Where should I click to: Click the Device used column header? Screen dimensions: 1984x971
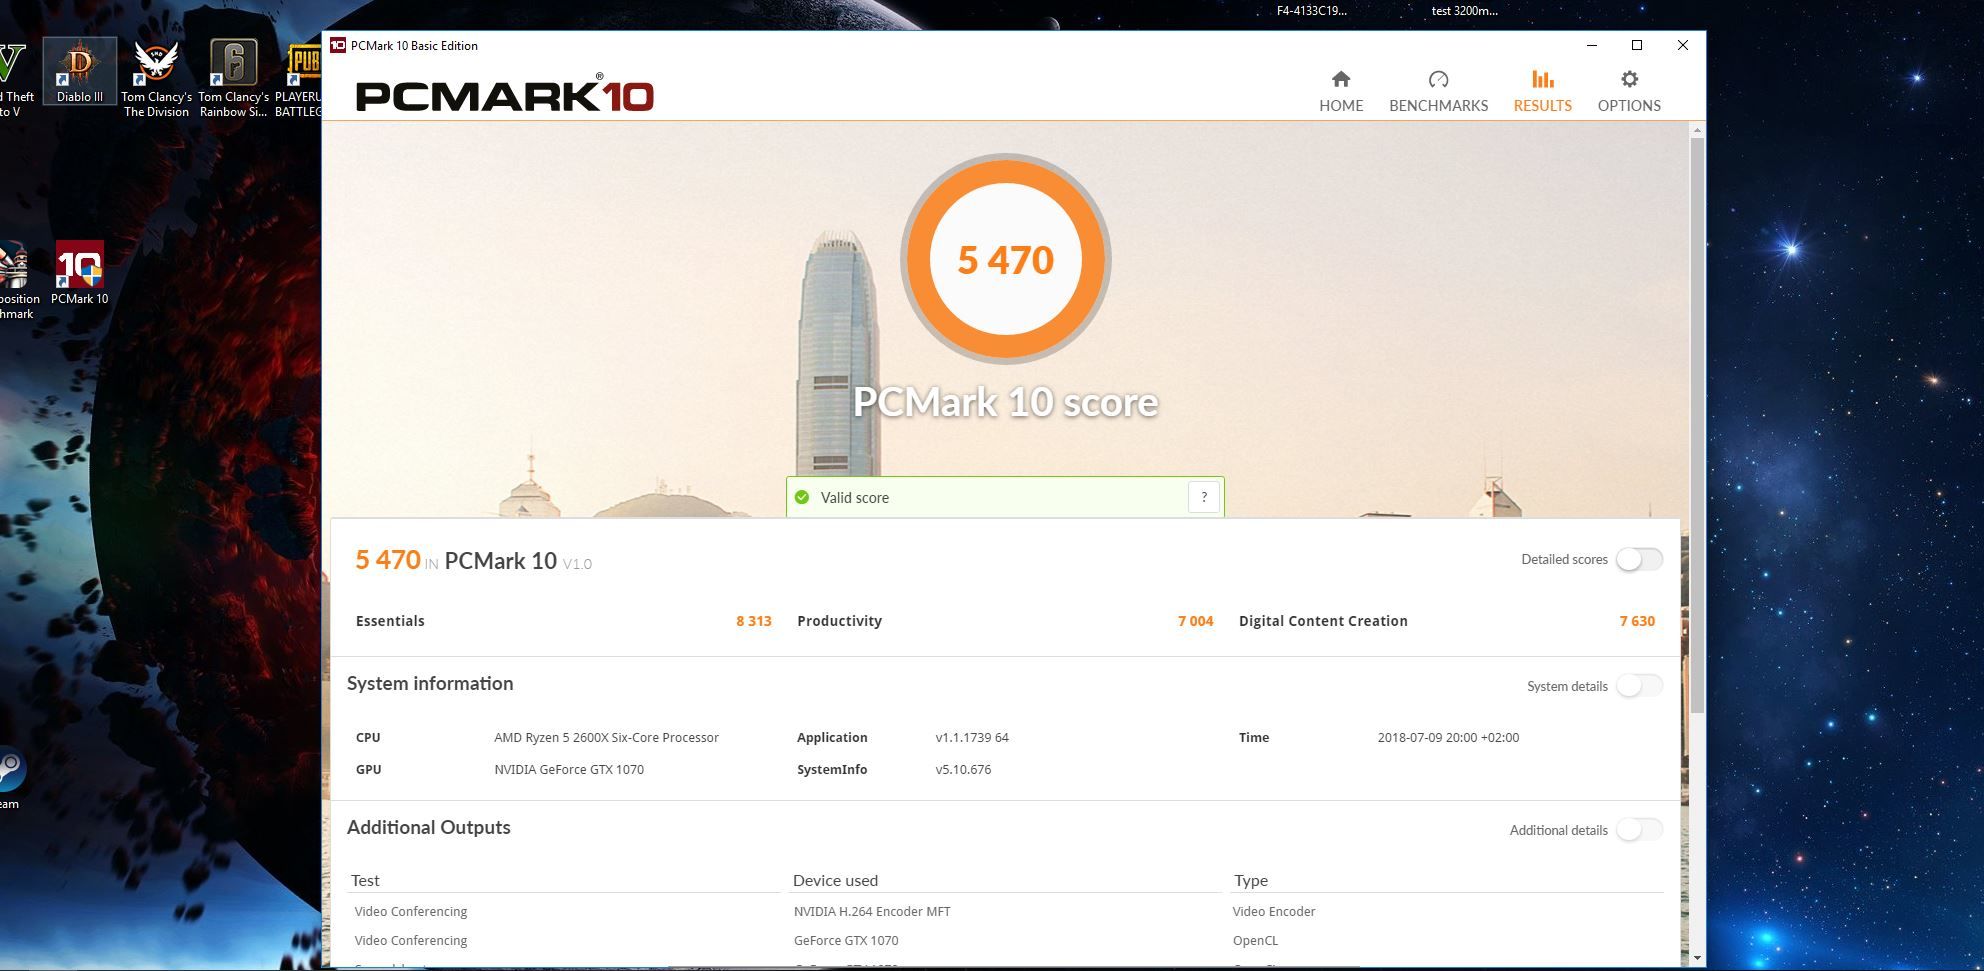[835, 881]
